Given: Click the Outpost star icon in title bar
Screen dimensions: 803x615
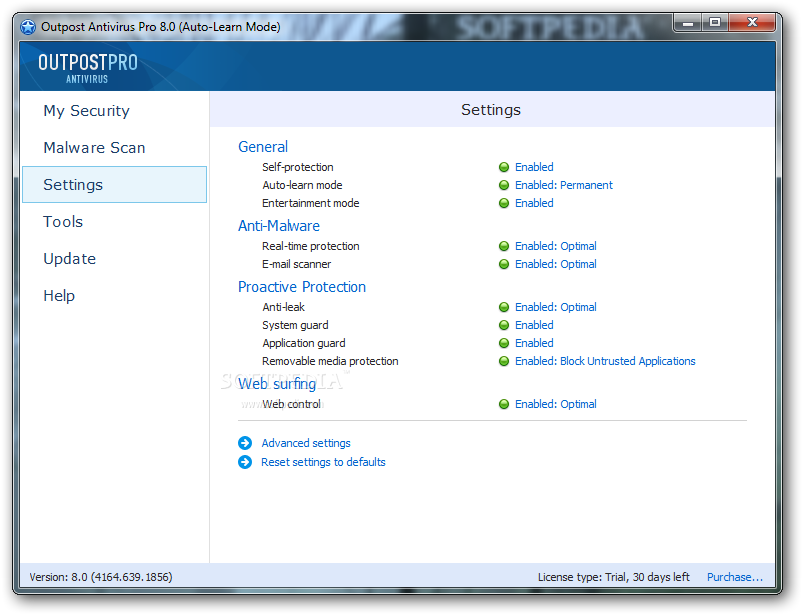Looking at the screenshot, I should pos(28,27).
